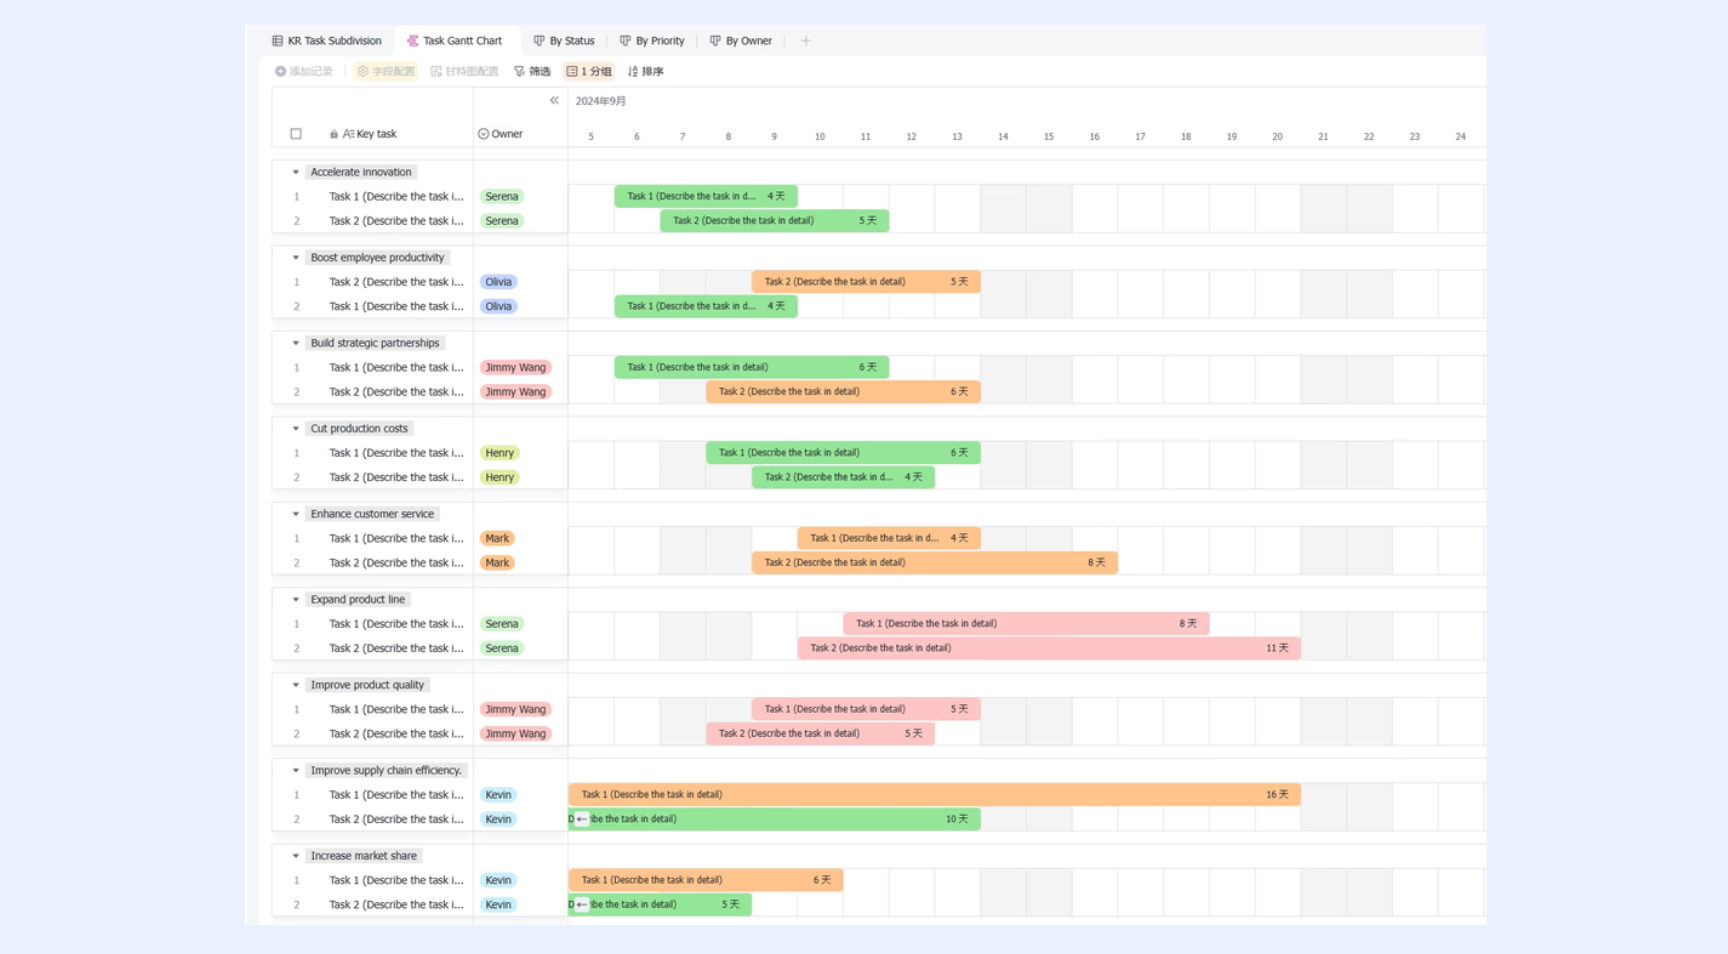Collapse the left panel with double-chevron icon
Image resolution: width=1728 pixels, height=954 pixels.
(x=554, y=100)
